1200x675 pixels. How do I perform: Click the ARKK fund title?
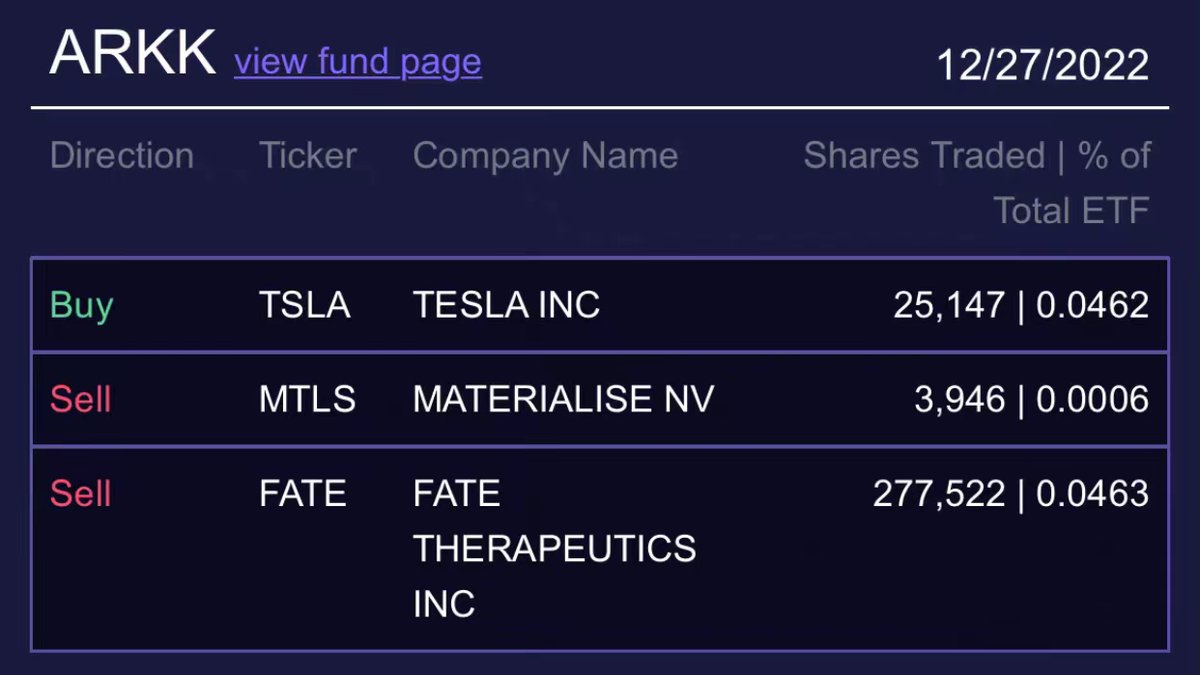133,54
